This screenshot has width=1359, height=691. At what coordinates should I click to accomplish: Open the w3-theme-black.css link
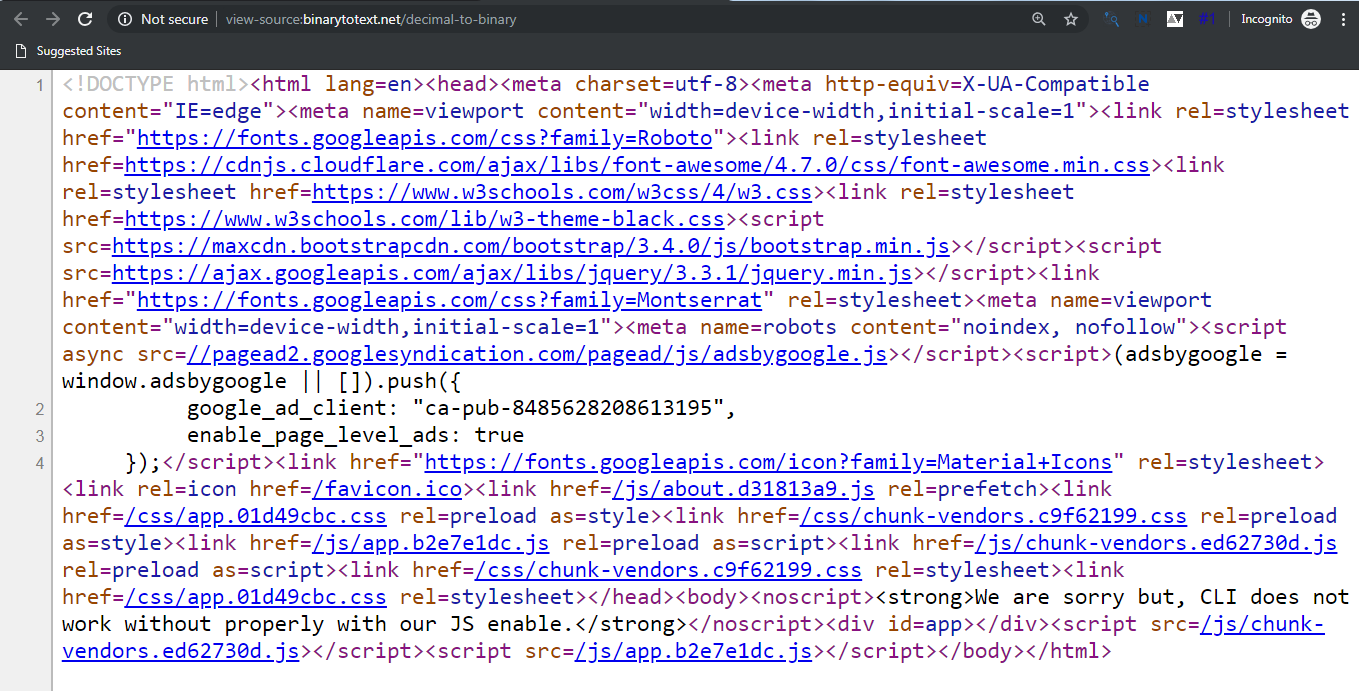click(x=424, y=219)
